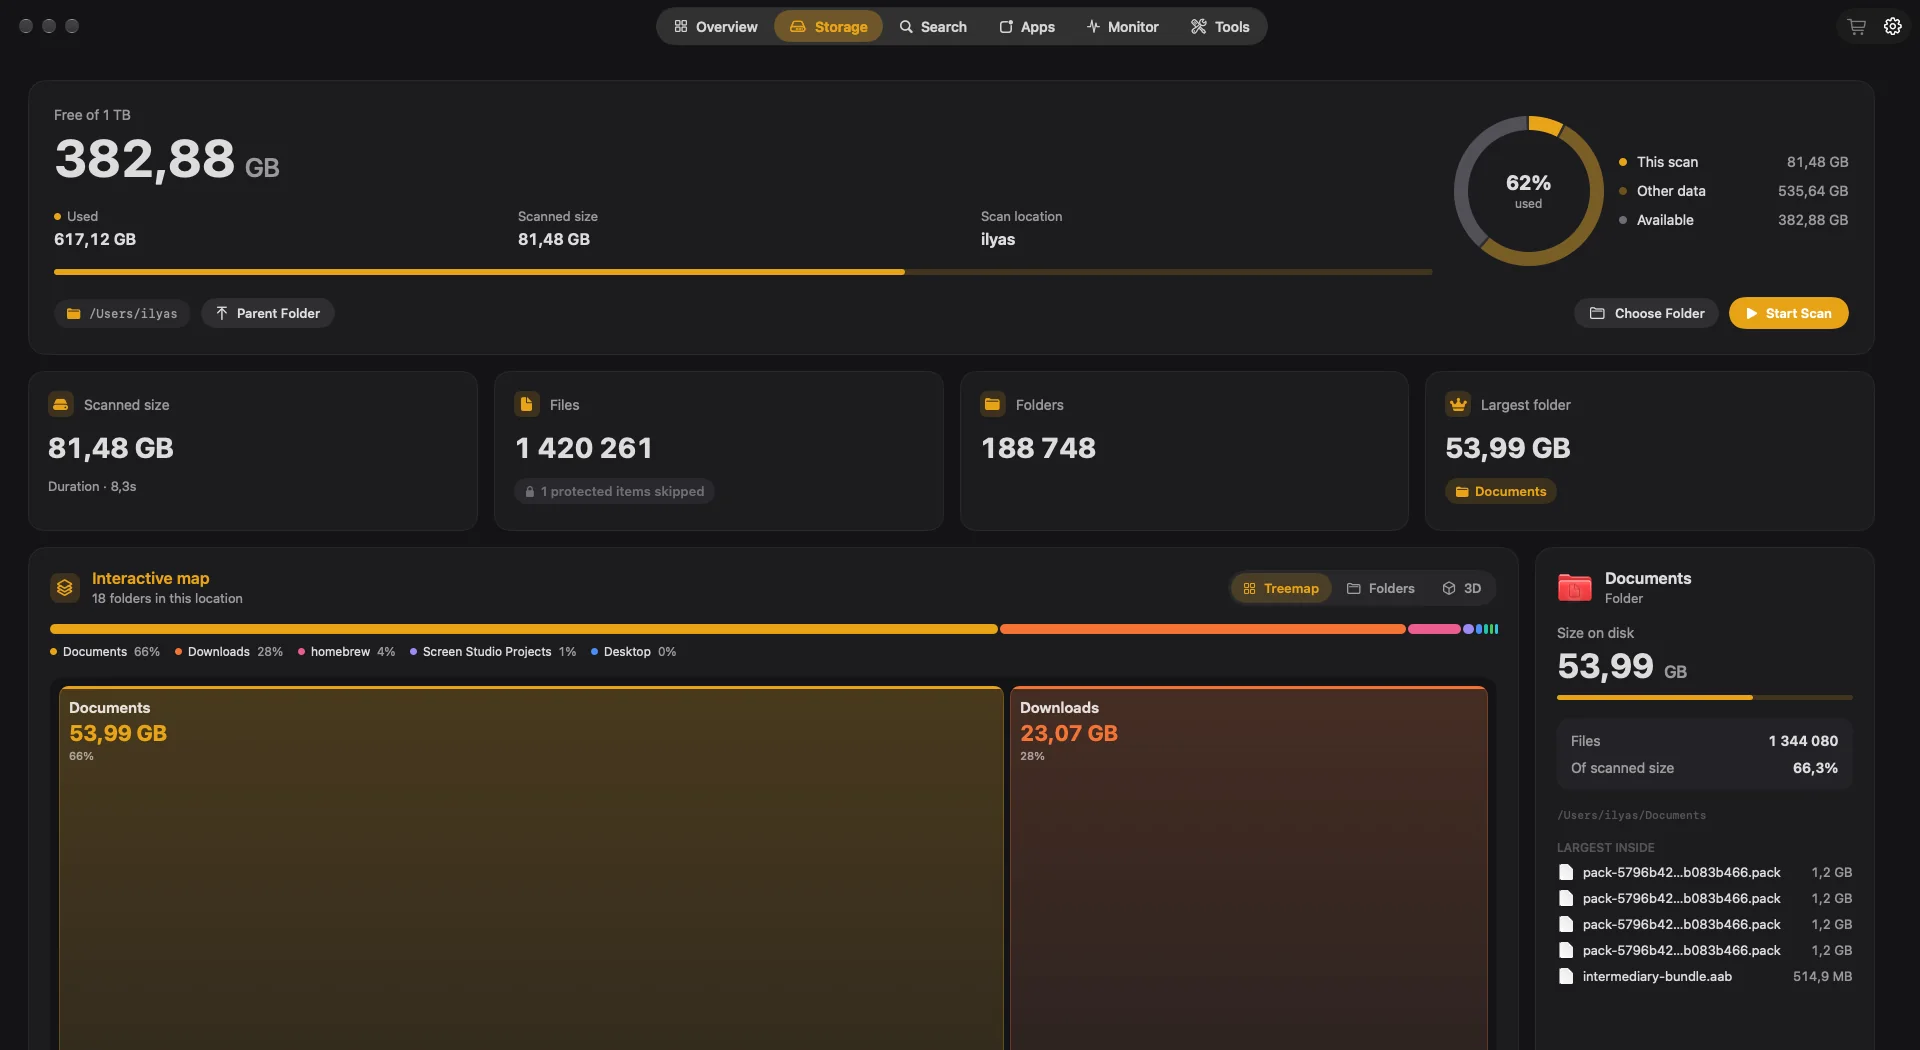Select the Treemap view
The width and height of the screenshot is (1920, 1050).
1281,588
